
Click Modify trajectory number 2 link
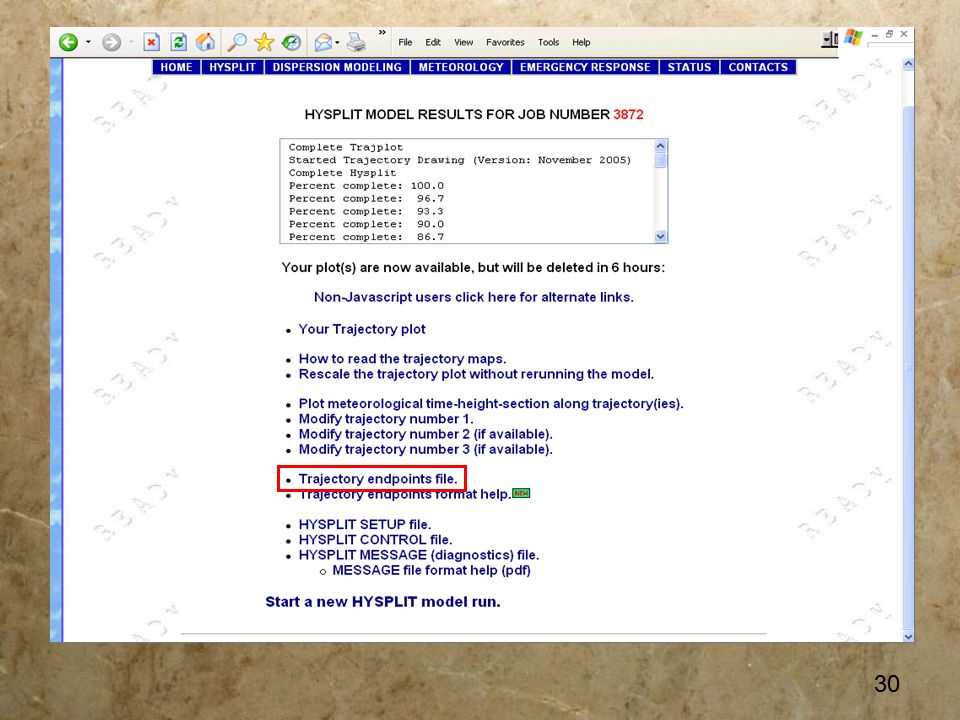click(426, 434)
